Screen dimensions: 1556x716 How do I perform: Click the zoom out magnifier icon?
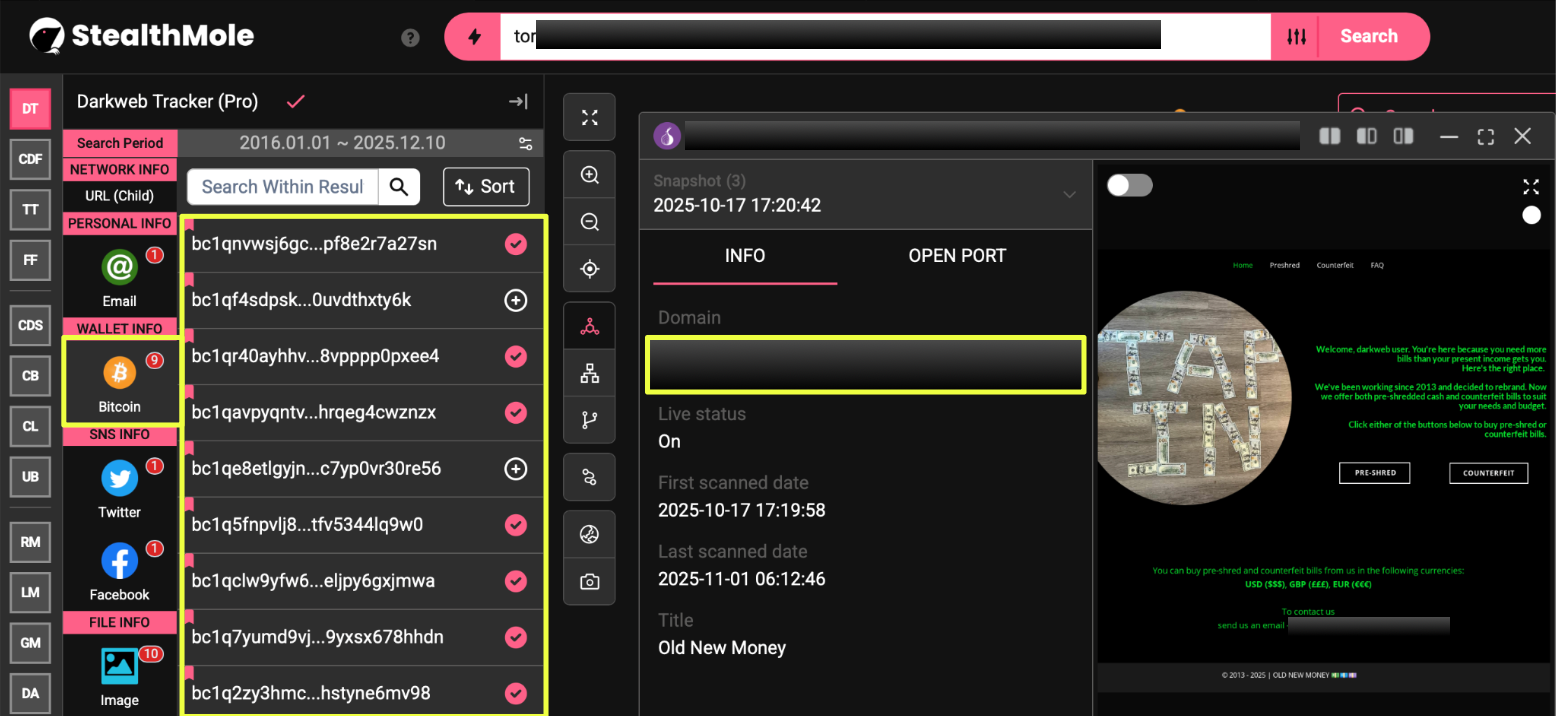coord(590,222)
